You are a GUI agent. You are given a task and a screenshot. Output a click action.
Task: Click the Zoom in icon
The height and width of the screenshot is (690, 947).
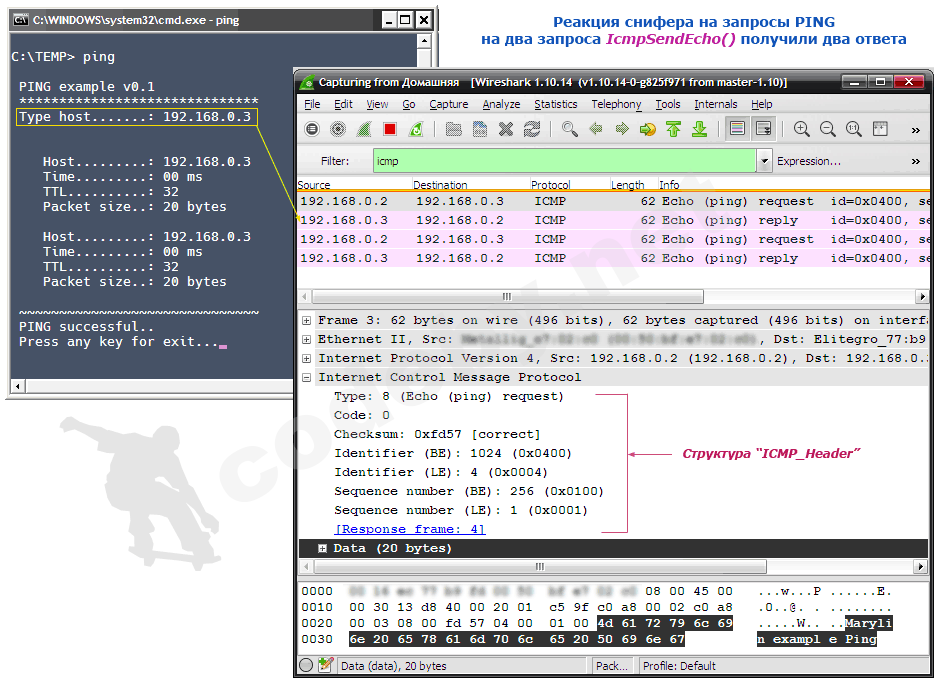pos(801,129)
